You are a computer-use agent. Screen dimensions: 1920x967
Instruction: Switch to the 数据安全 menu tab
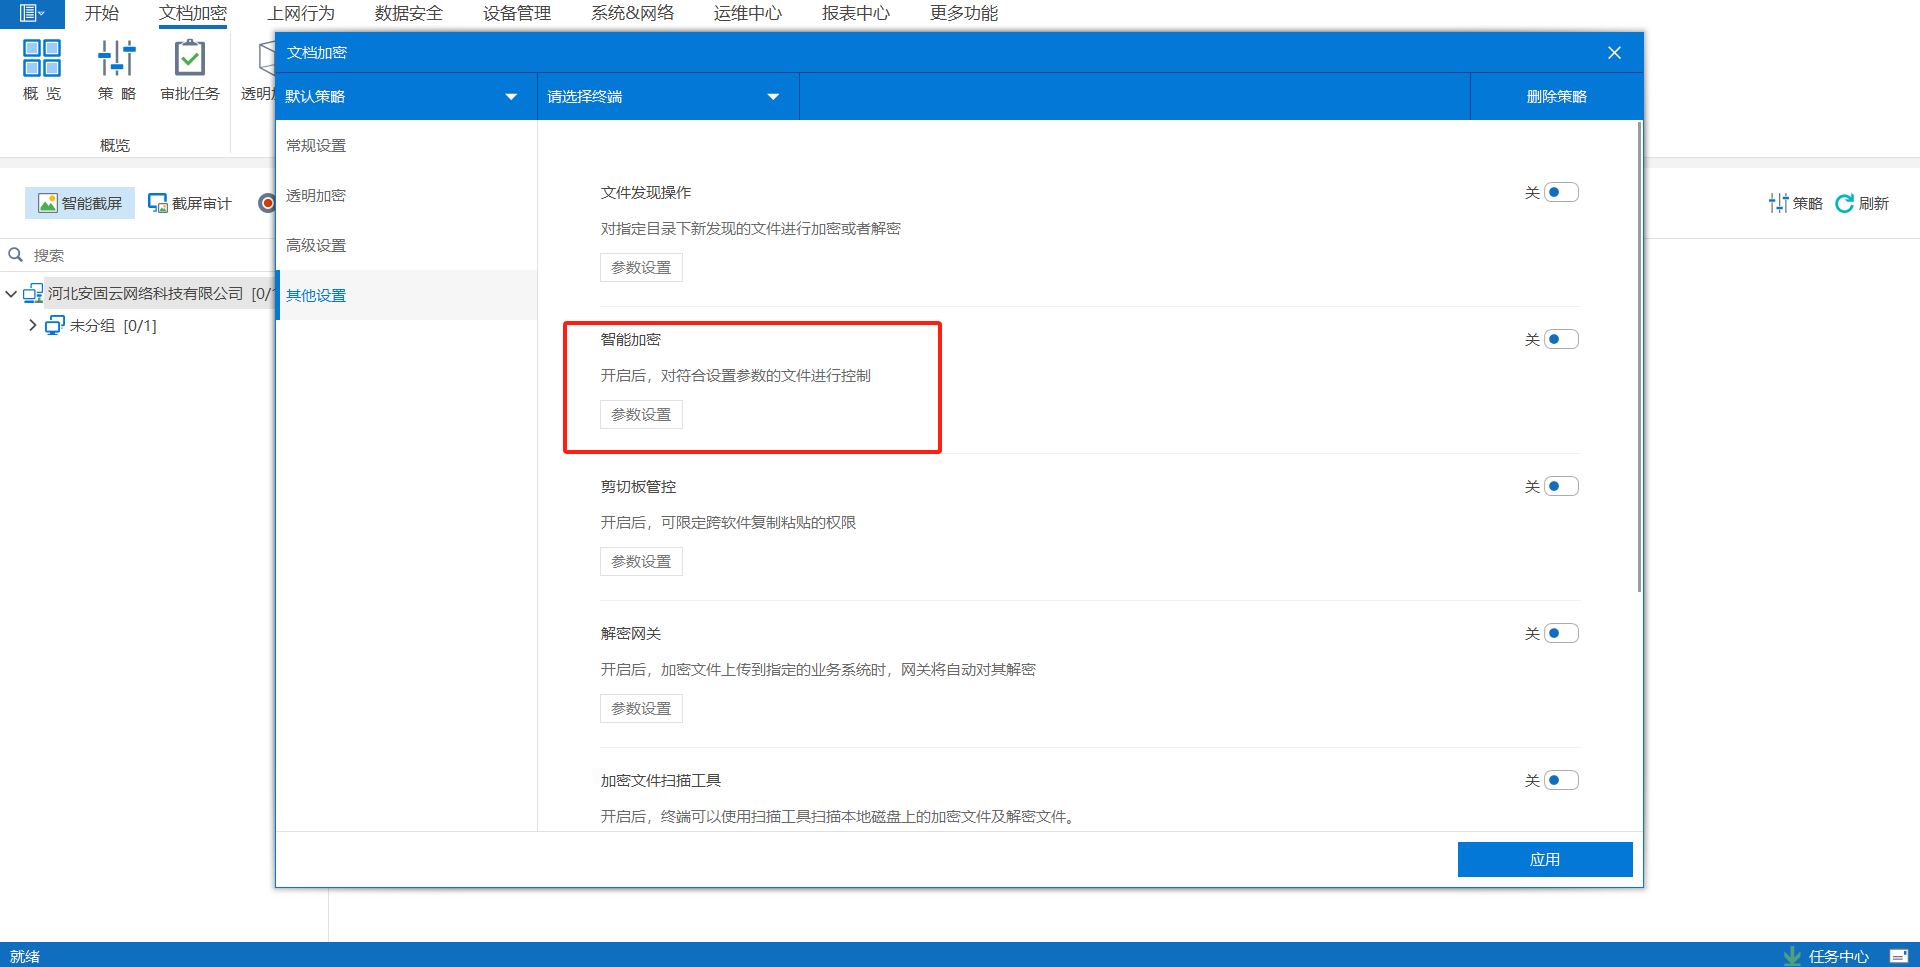pos(408,13)
